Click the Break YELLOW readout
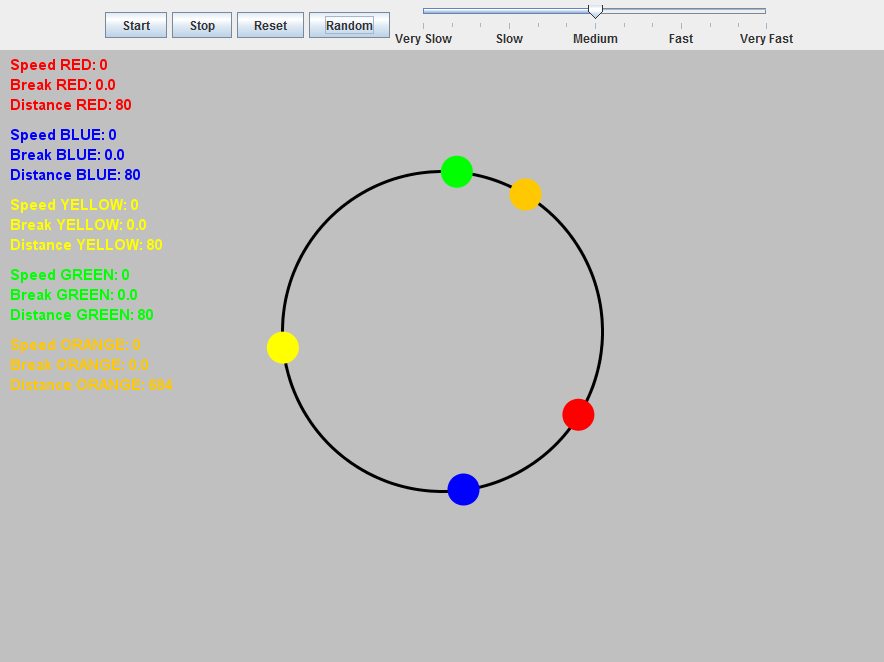This screenshot has height=662, width=884. (78, 225)
